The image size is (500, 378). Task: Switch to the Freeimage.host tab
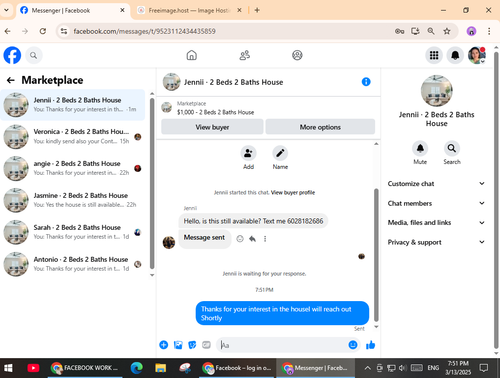coord(189,10)
